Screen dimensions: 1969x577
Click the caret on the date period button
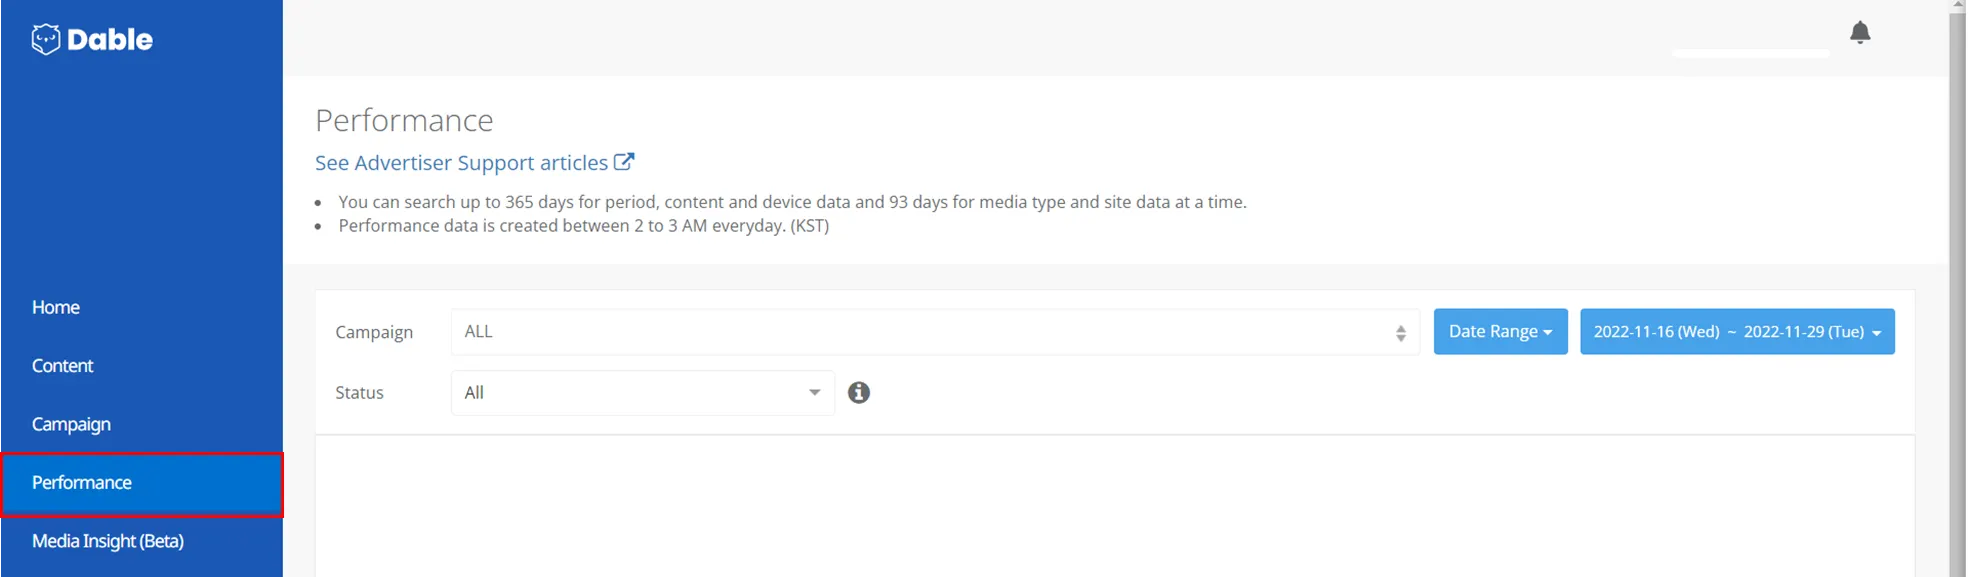(1876, 333)
